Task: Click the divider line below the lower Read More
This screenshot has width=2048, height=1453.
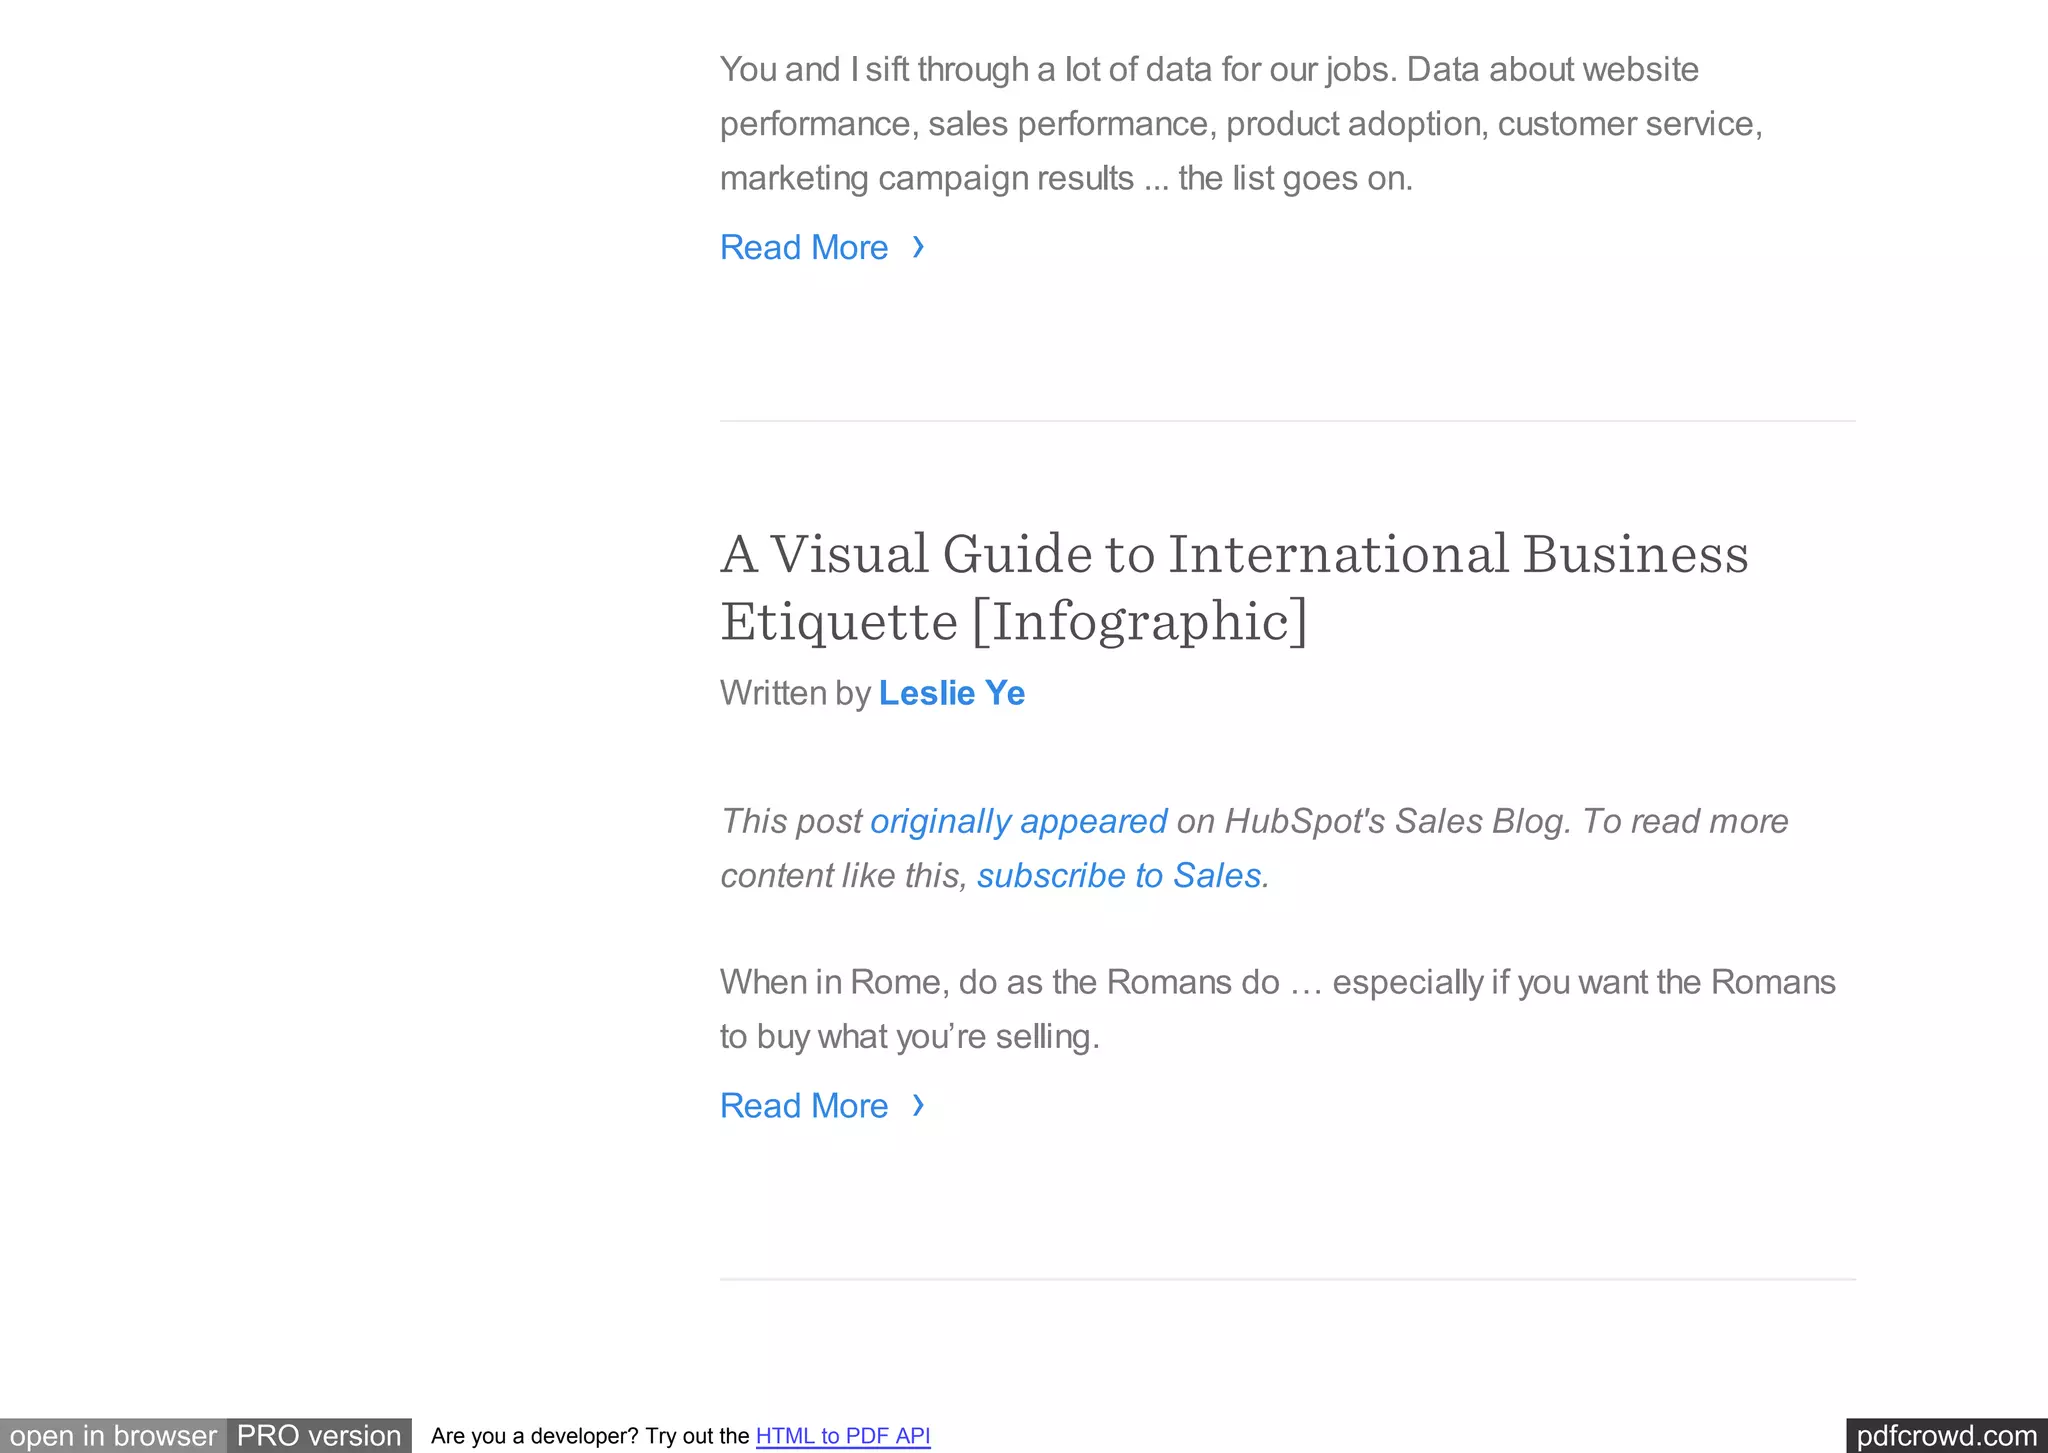Action: click(1287, 1279)
